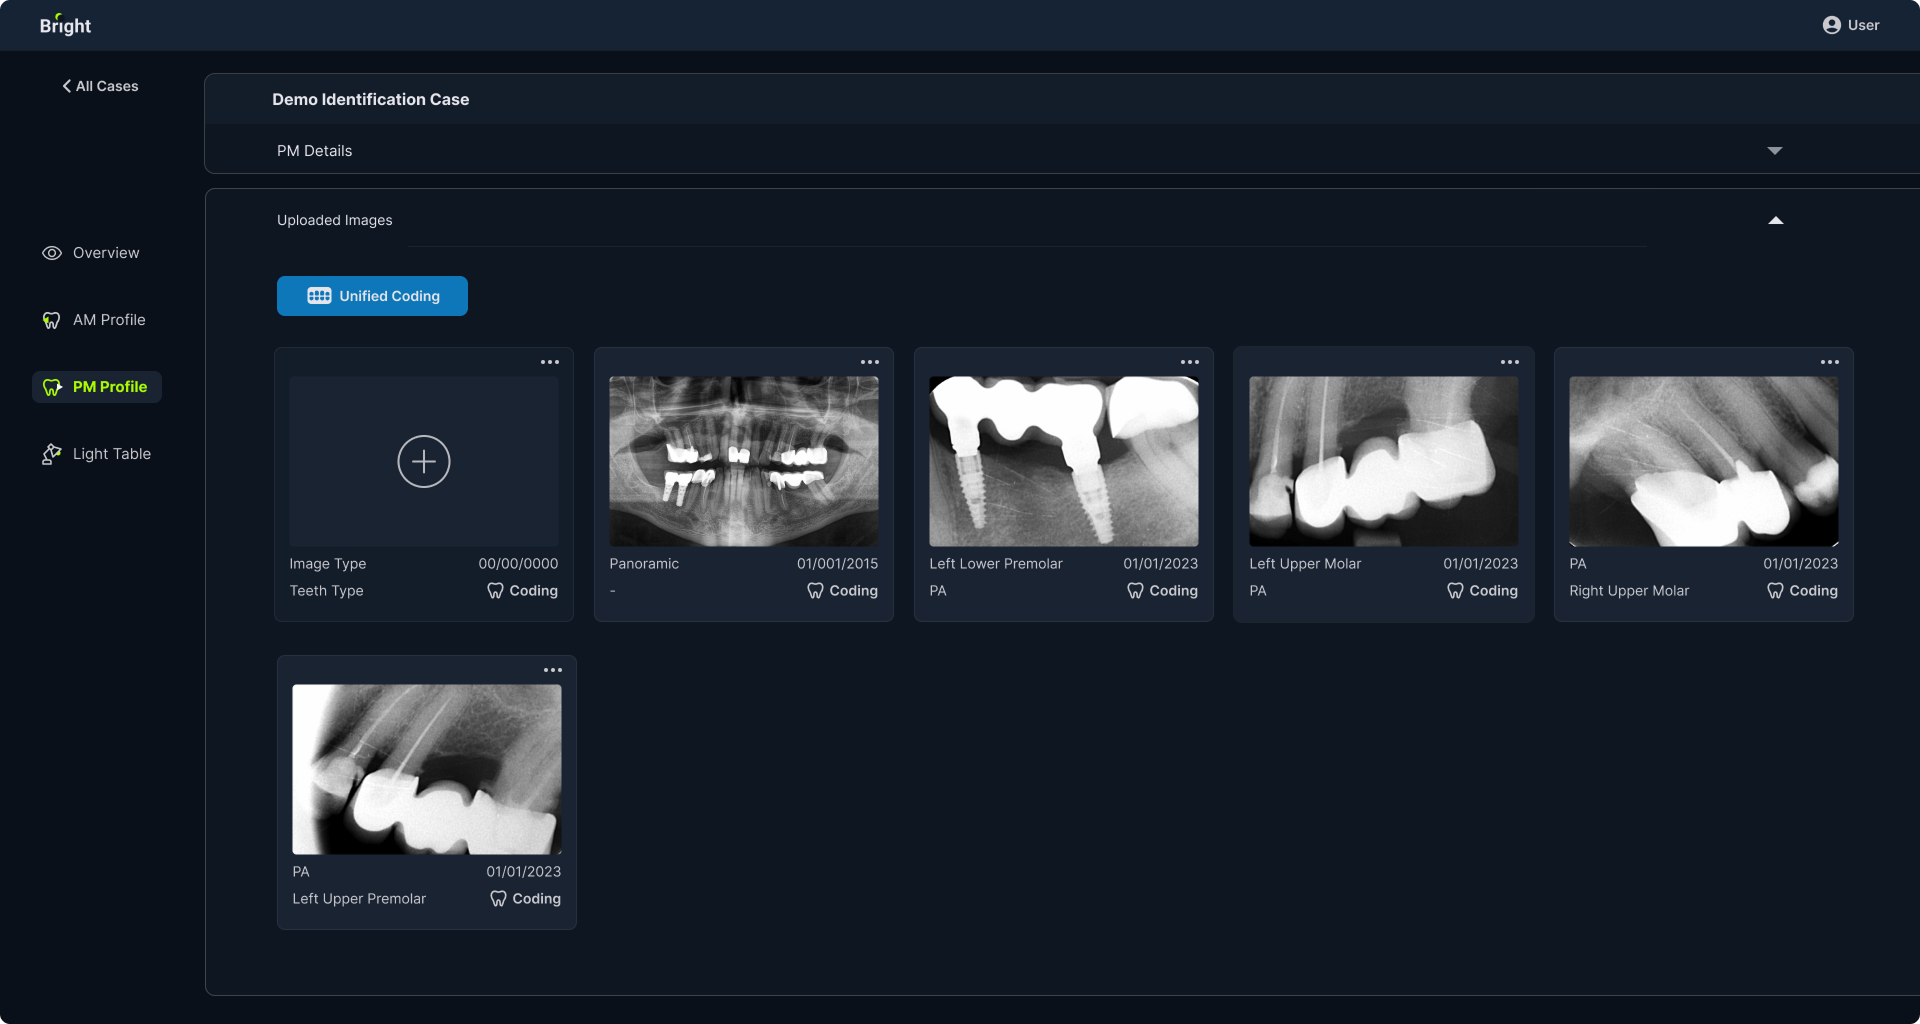
Task: Click the PM Profile tooth icon
Action: [x=52, y=387]
